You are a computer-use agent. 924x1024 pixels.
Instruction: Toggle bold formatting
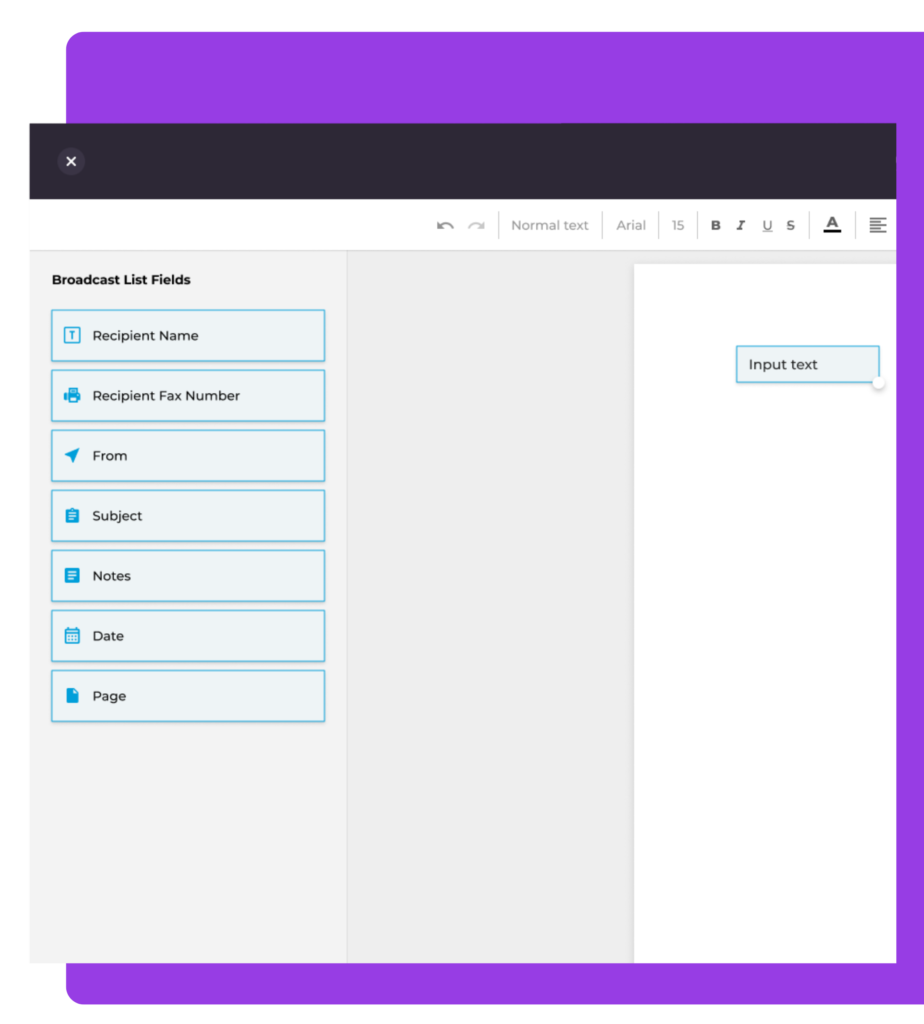click(715, 225)
